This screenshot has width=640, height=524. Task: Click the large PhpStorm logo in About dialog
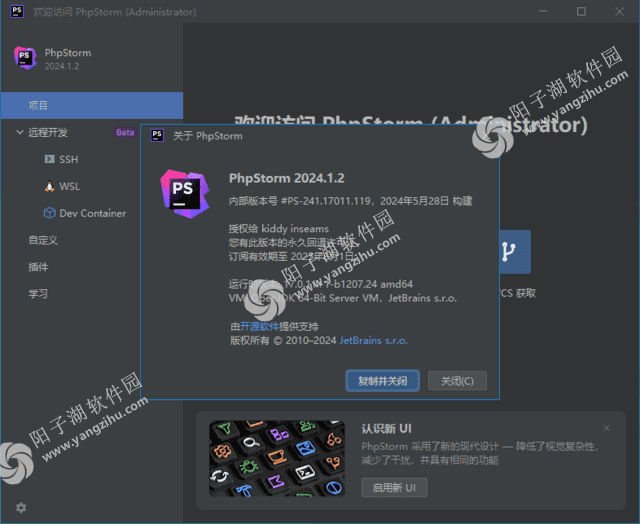[x=185, y=193]
